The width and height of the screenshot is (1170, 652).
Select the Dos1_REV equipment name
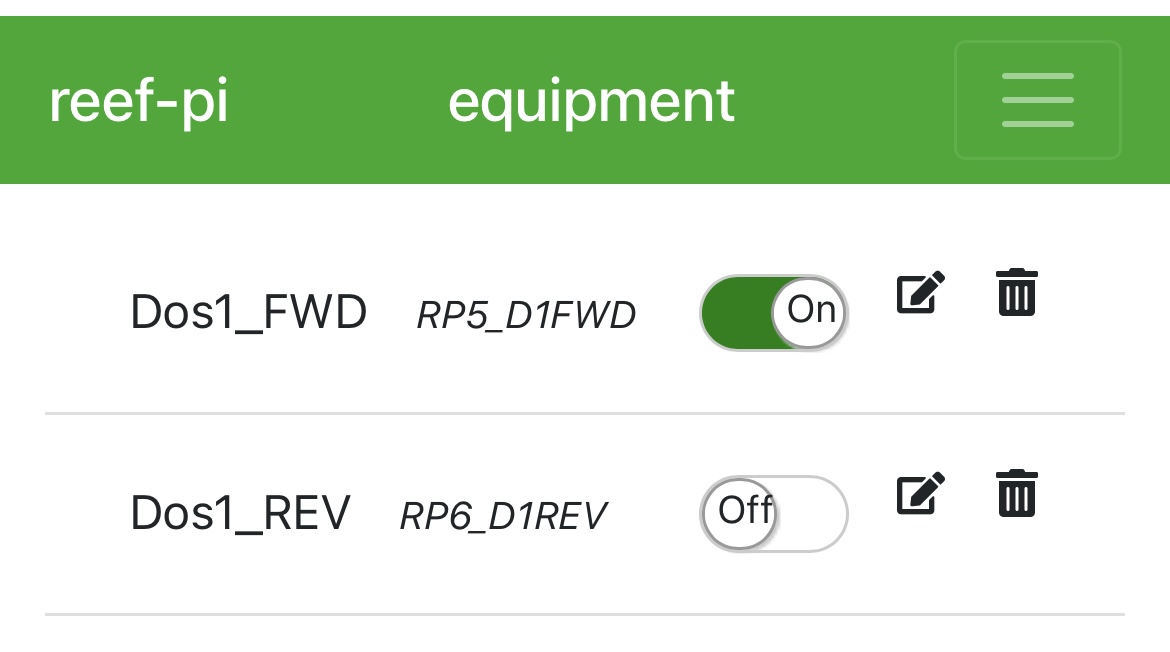241,514
